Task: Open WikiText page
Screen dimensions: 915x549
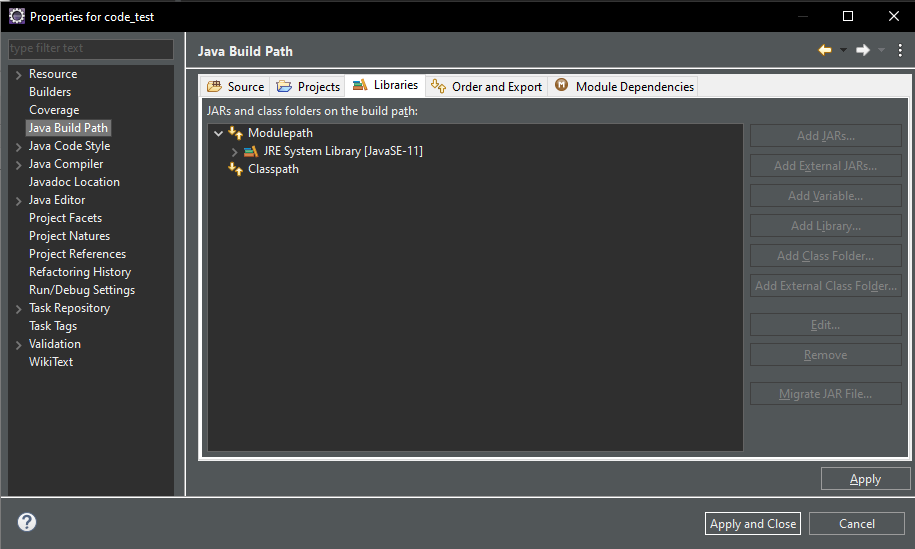Action: tap(51, 362)
